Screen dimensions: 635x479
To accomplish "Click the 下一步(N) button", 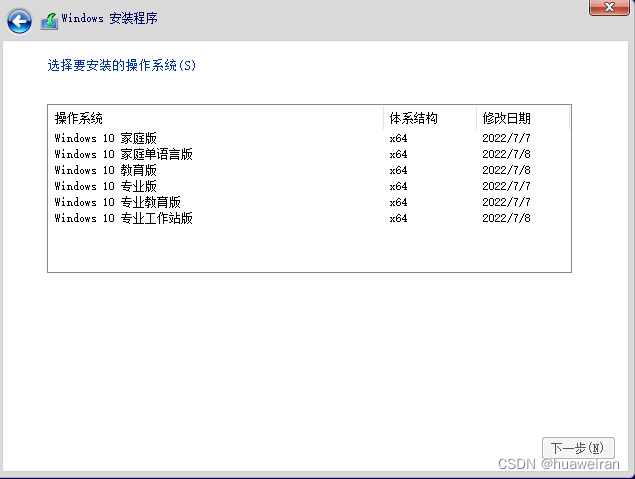I will pyautogui.click(x=578, y=448).
